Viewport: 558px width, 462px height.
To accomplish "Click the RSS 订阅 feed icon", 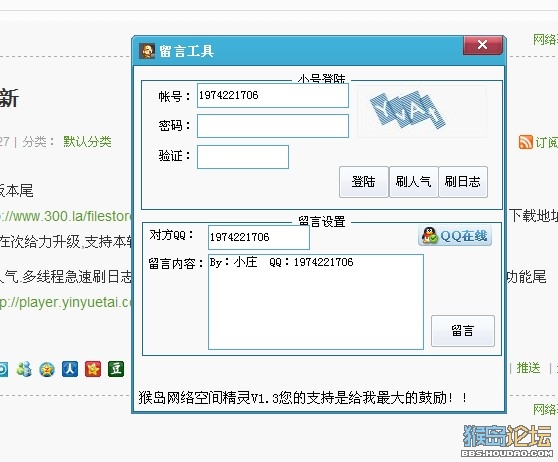I will (526, 142).
